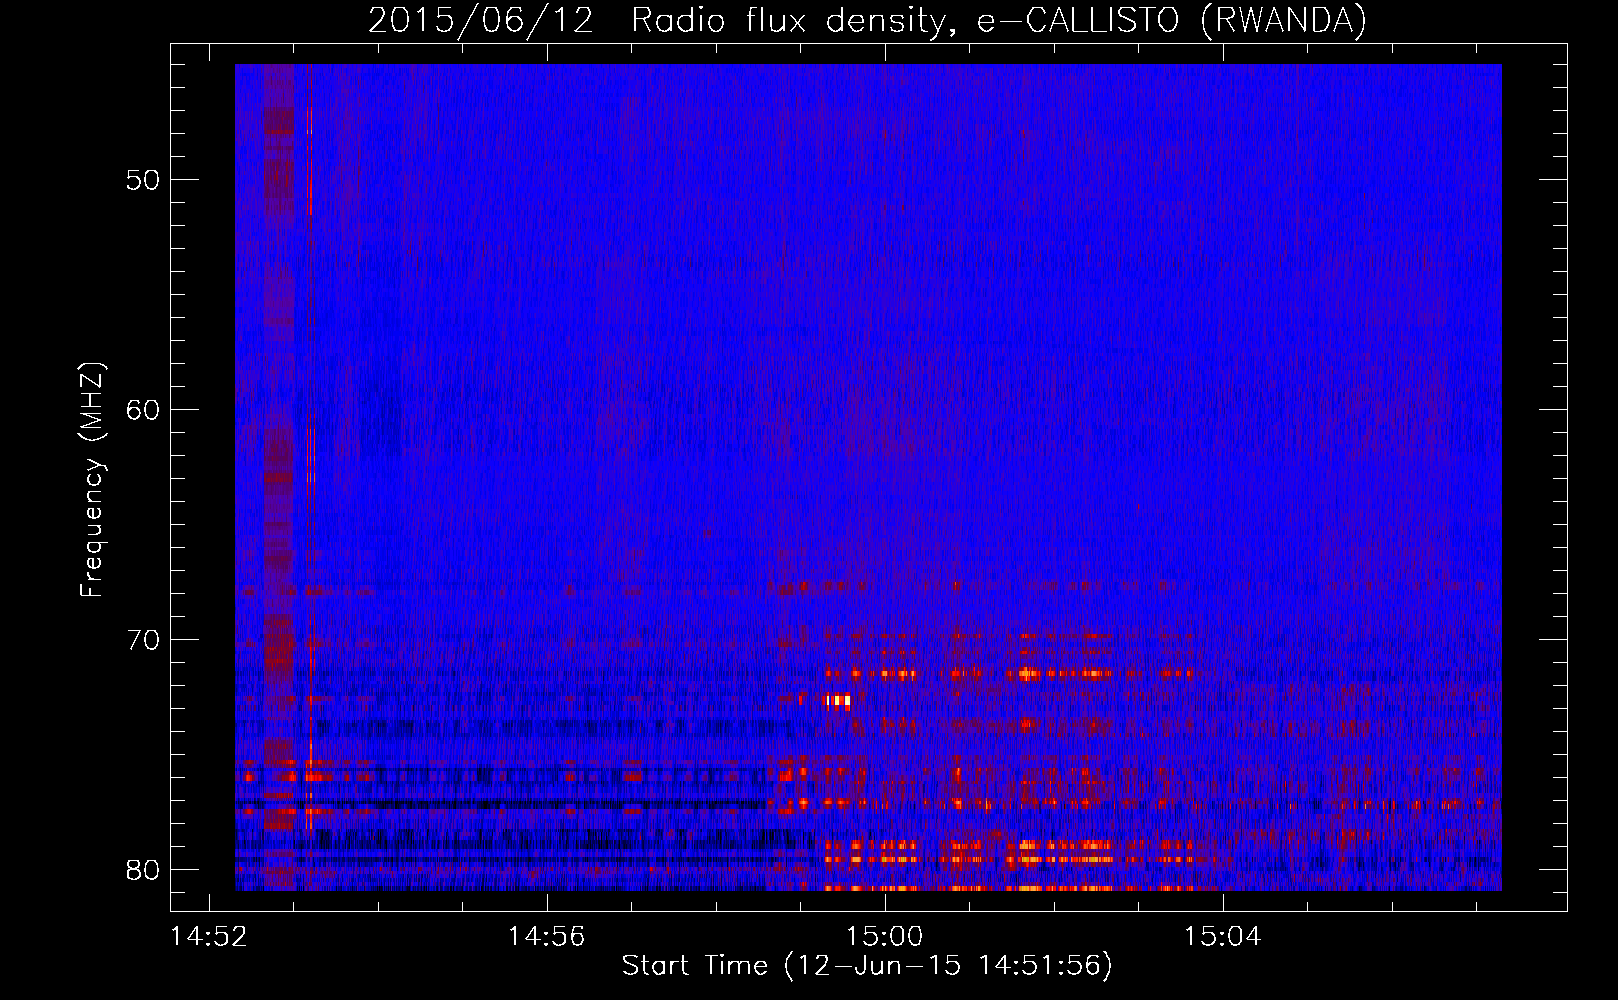Click the 80 frequency tick label

(143, 870)
